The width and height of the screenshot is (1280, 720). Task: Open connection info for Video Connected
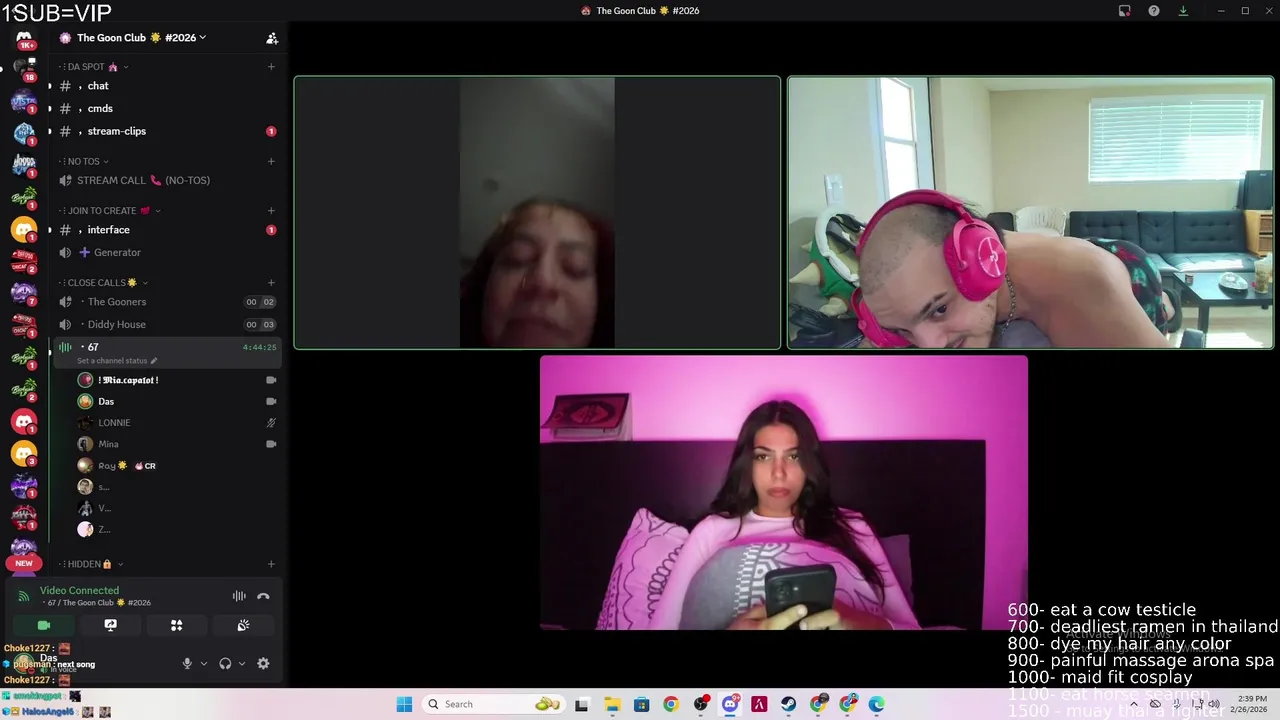[79, 590]
